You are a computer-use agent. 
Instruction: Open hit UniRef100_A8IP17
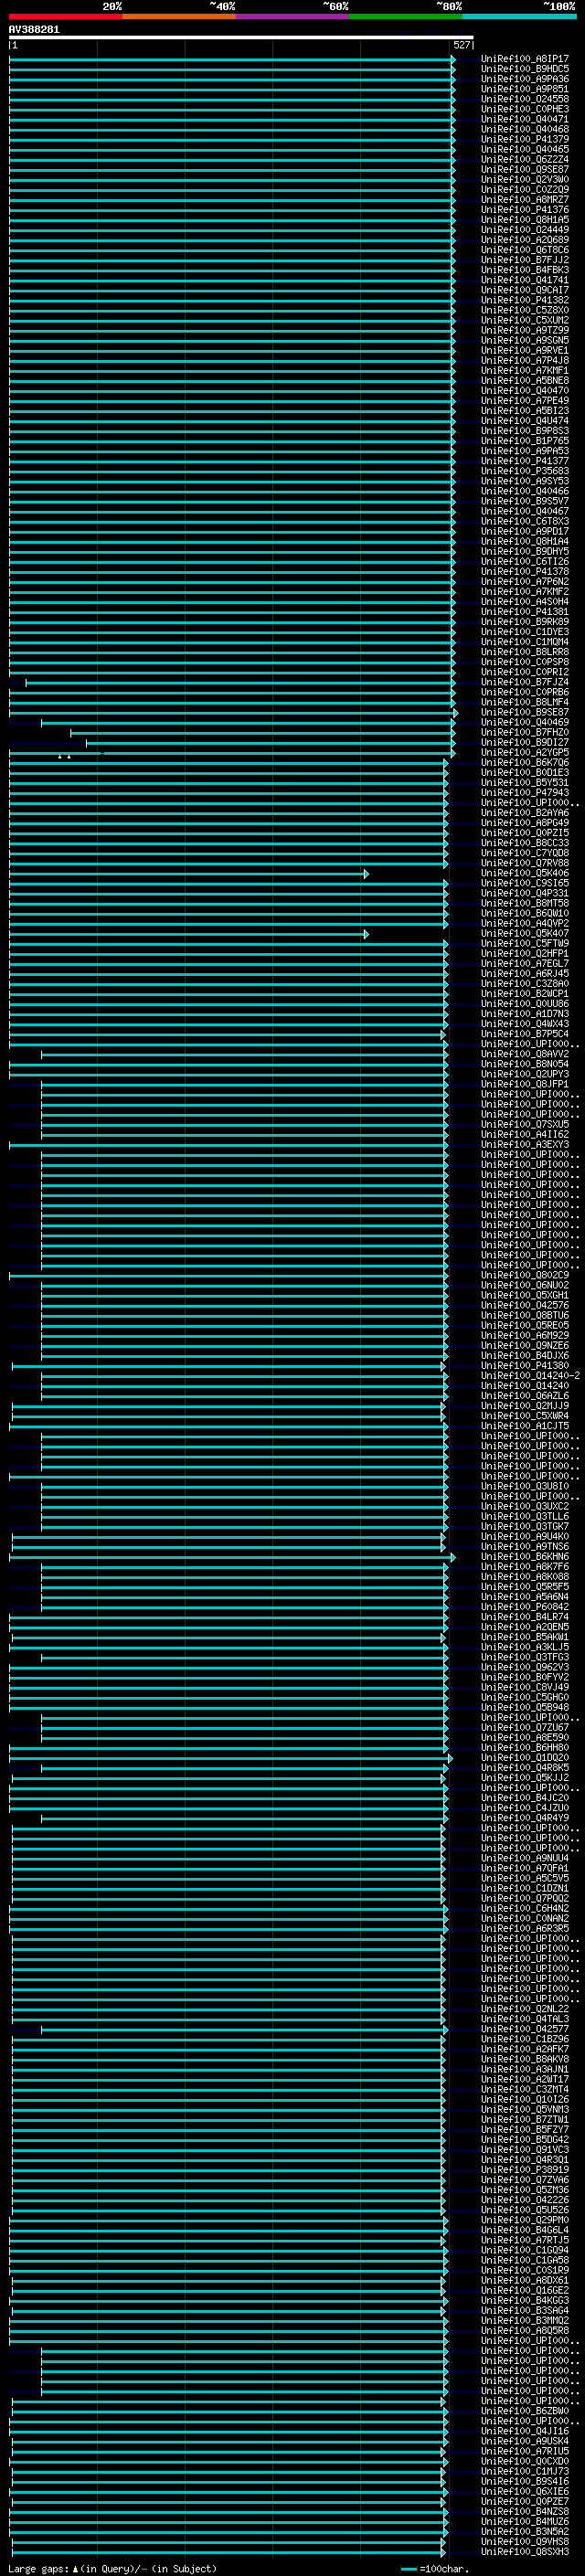525,59
